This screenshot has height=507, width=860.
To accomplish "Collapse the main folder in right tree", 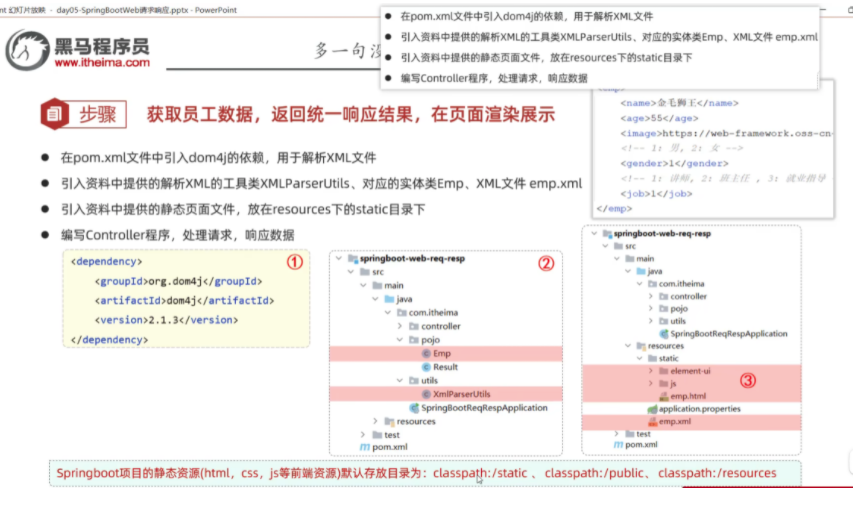I will (x=617, y=258).
